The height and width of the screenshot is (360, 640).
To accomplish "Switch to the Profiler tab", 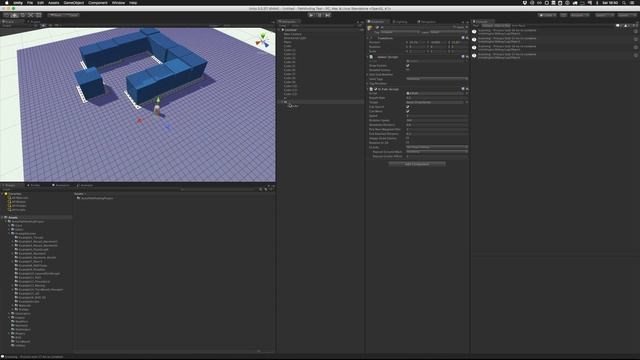I will pyautogui.click(x=35, y=185).
